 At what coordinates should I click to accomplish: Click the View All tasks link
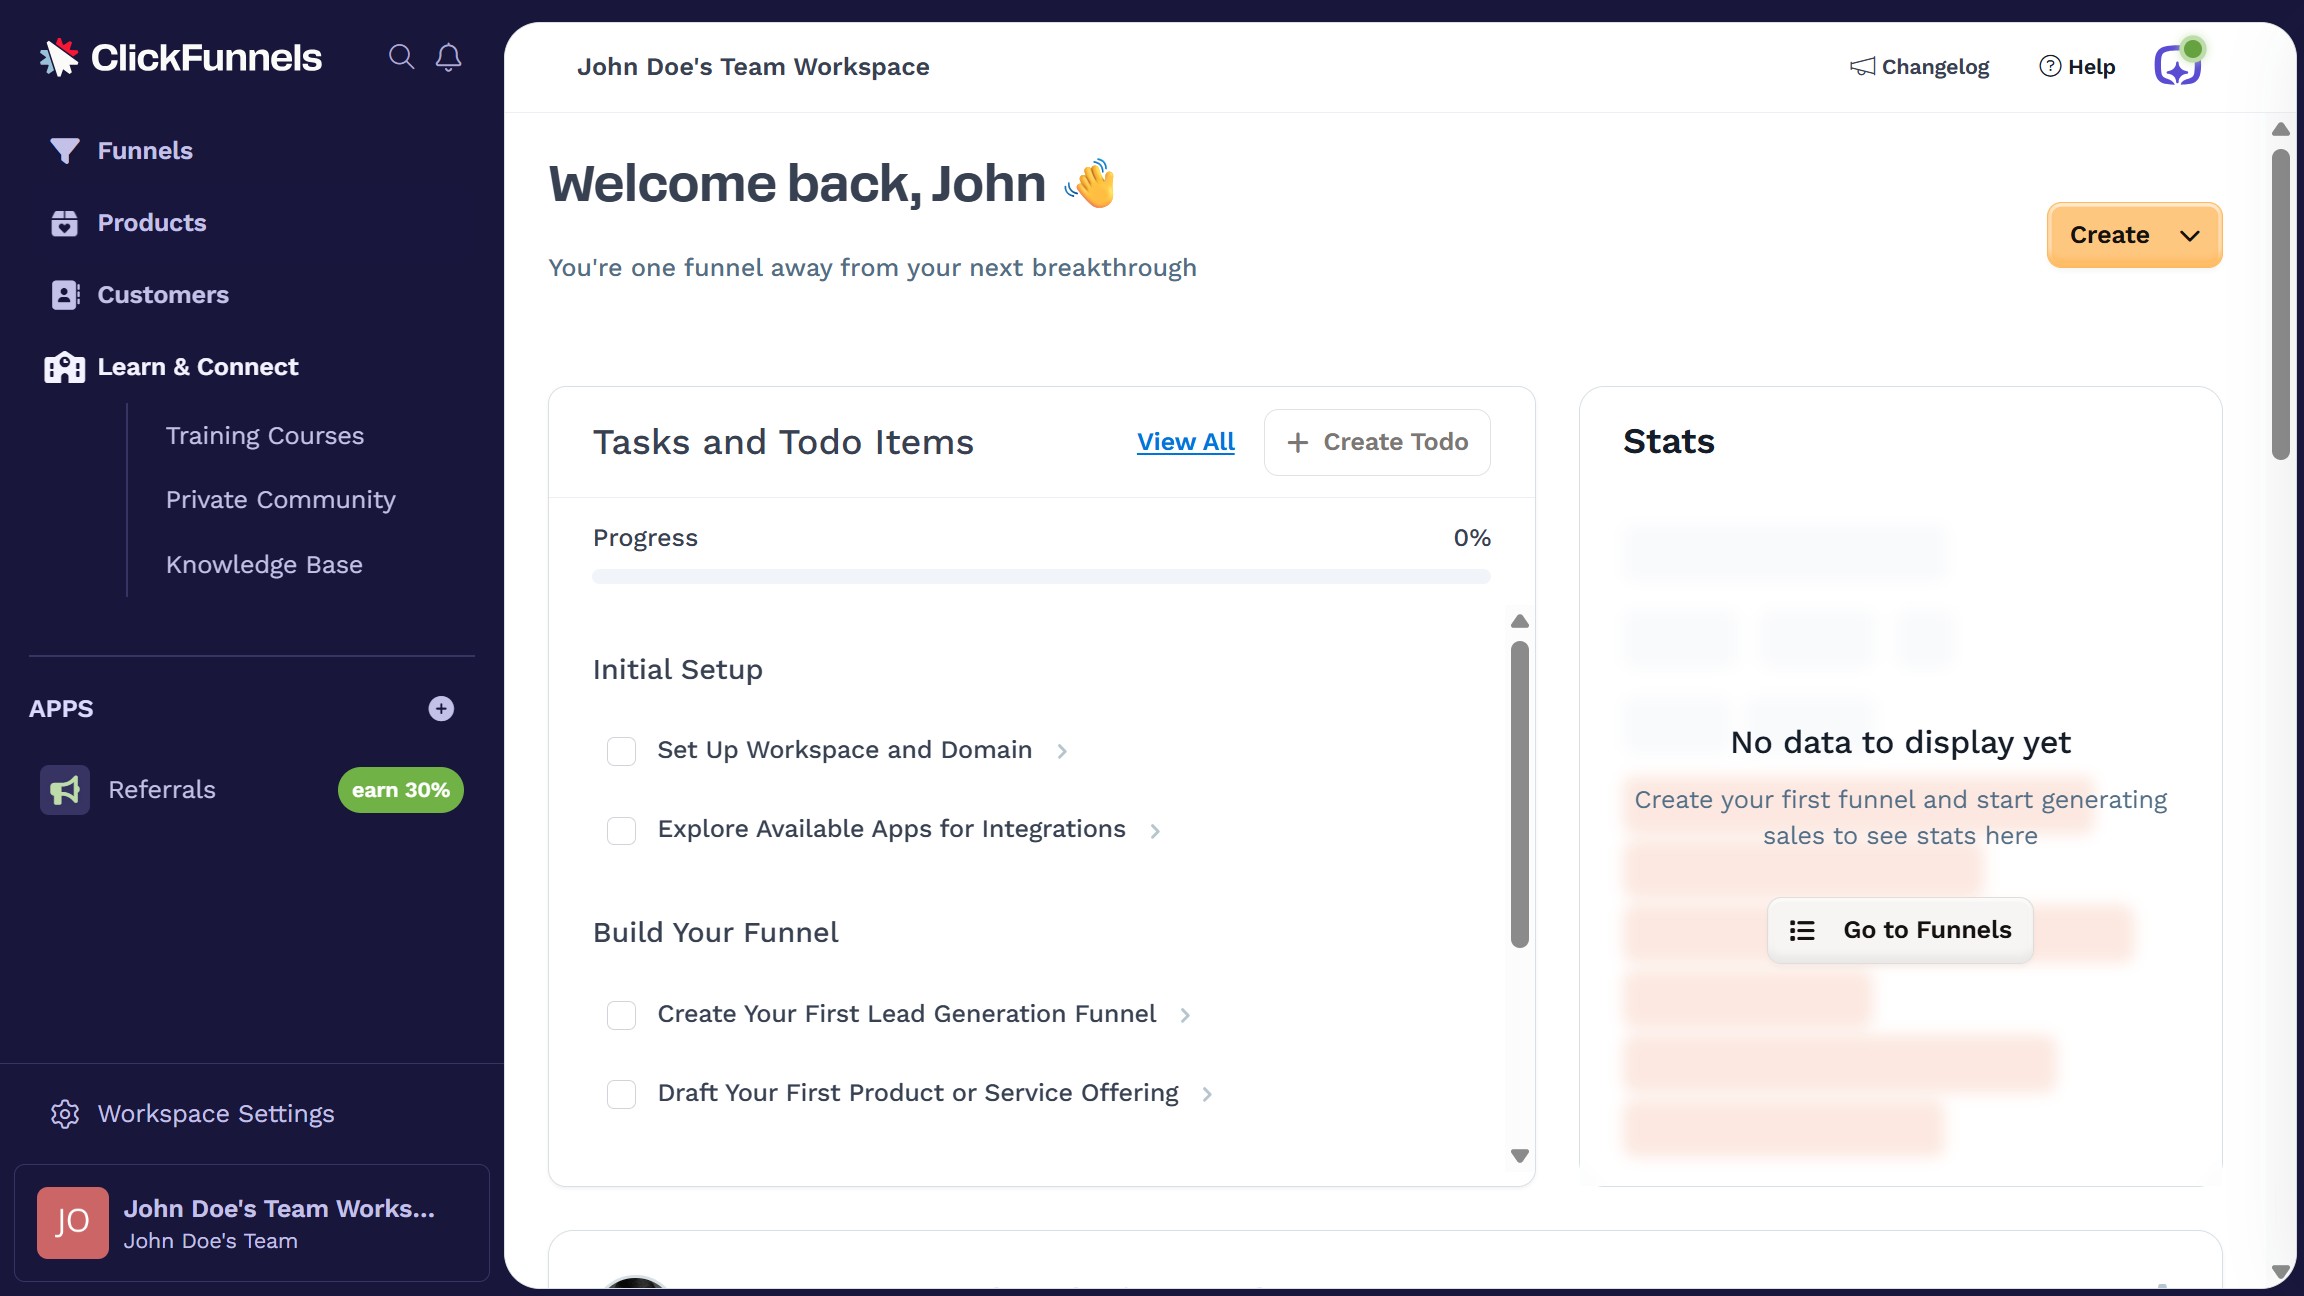click(x=1185, y=441)
